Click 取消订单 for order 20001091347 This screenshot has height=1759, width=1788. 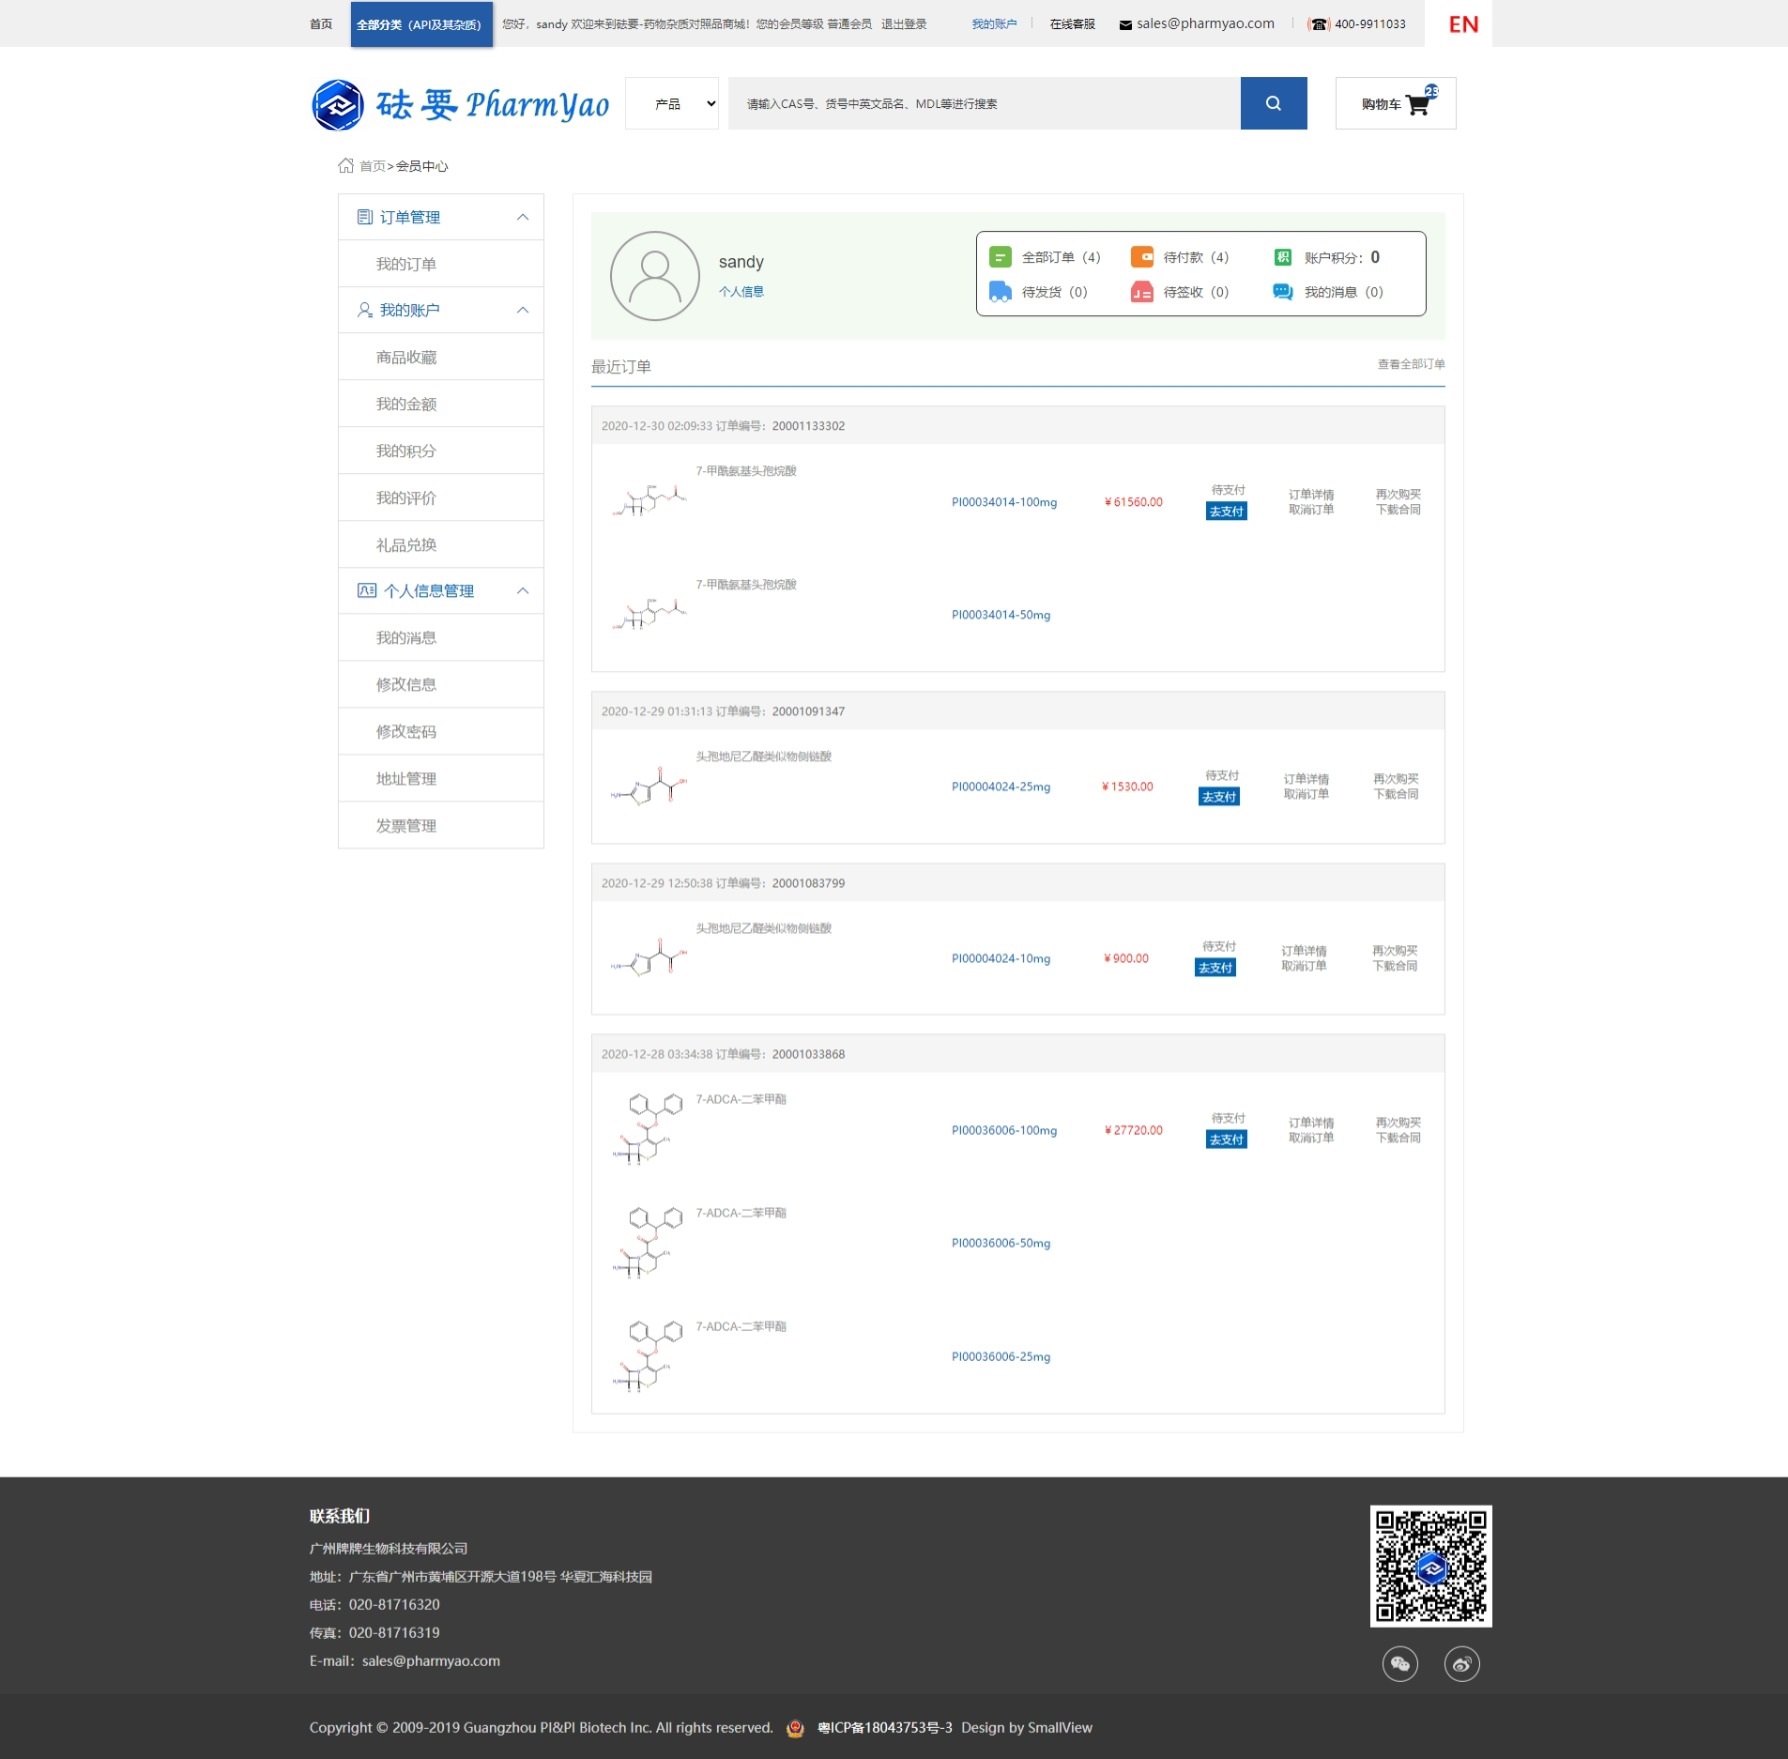(1306, 794)
